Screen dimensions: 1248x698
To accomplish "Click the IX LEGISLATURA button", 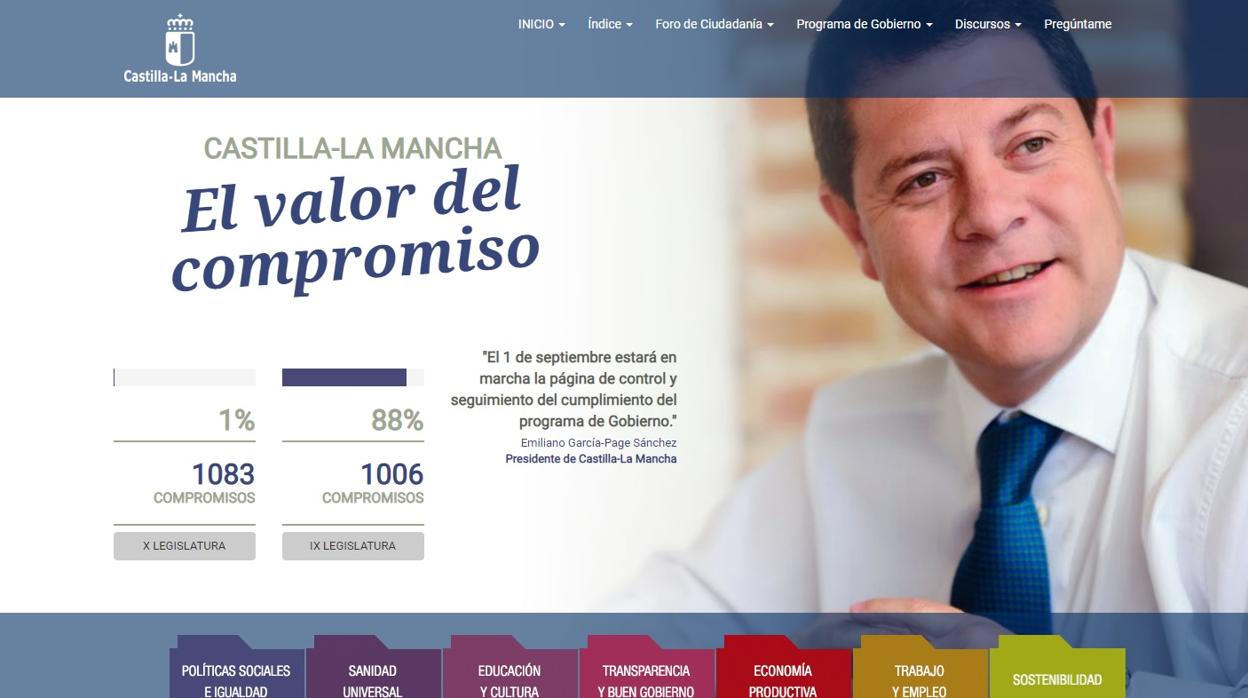I will (x=353, y=546).
